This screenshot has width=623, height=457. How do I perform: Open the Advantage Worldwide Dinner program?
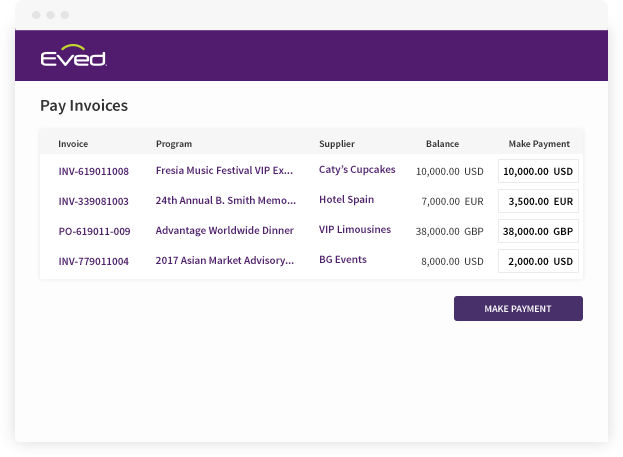(224, 230)
